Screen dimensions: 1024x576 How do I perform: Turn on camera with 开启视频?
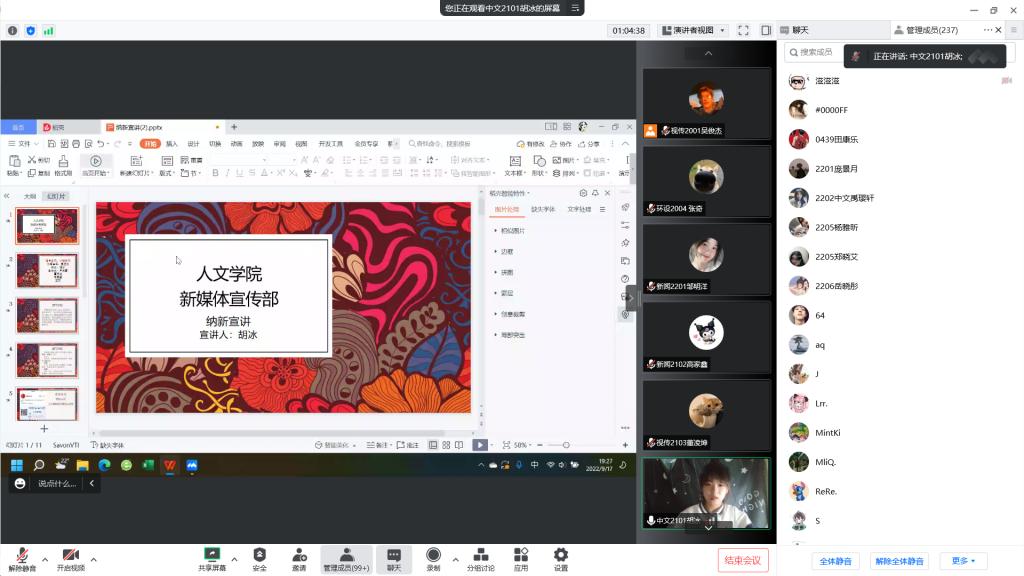[x=70, y=555]
